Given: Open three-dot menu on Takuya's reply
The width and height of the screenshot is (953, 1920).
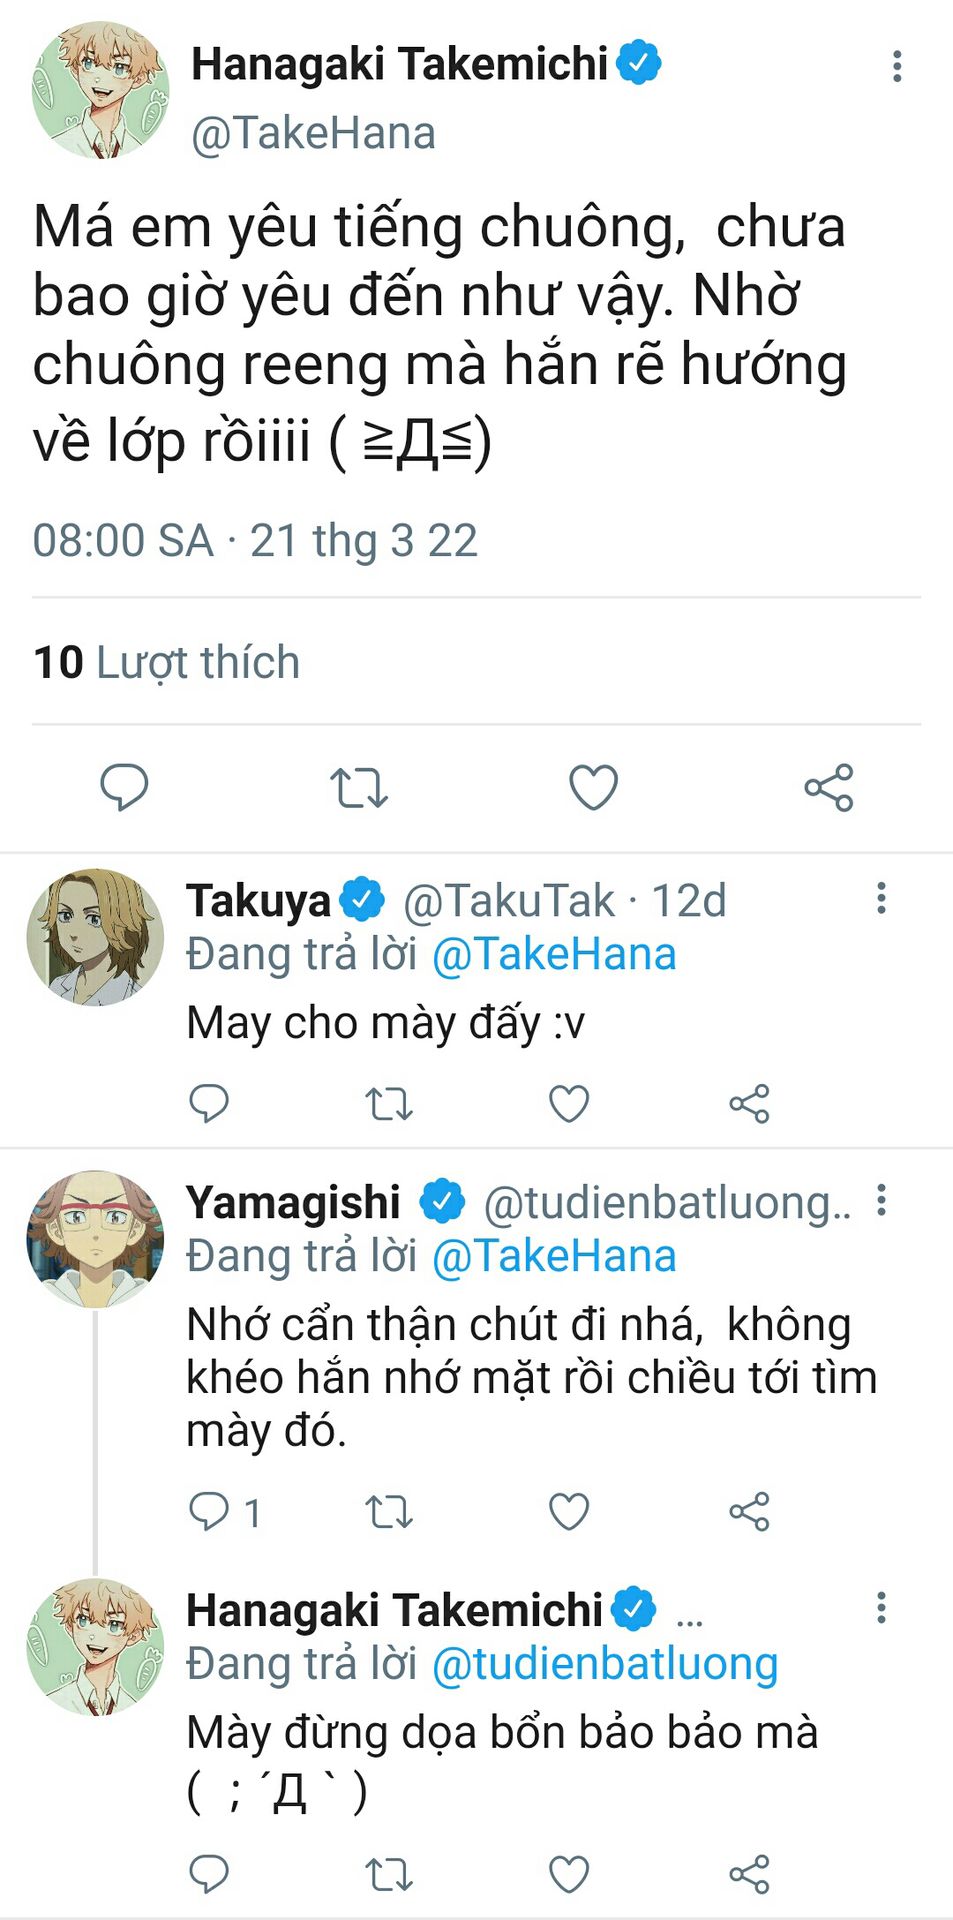Looking at the screenshot, I should coord(881,898).
